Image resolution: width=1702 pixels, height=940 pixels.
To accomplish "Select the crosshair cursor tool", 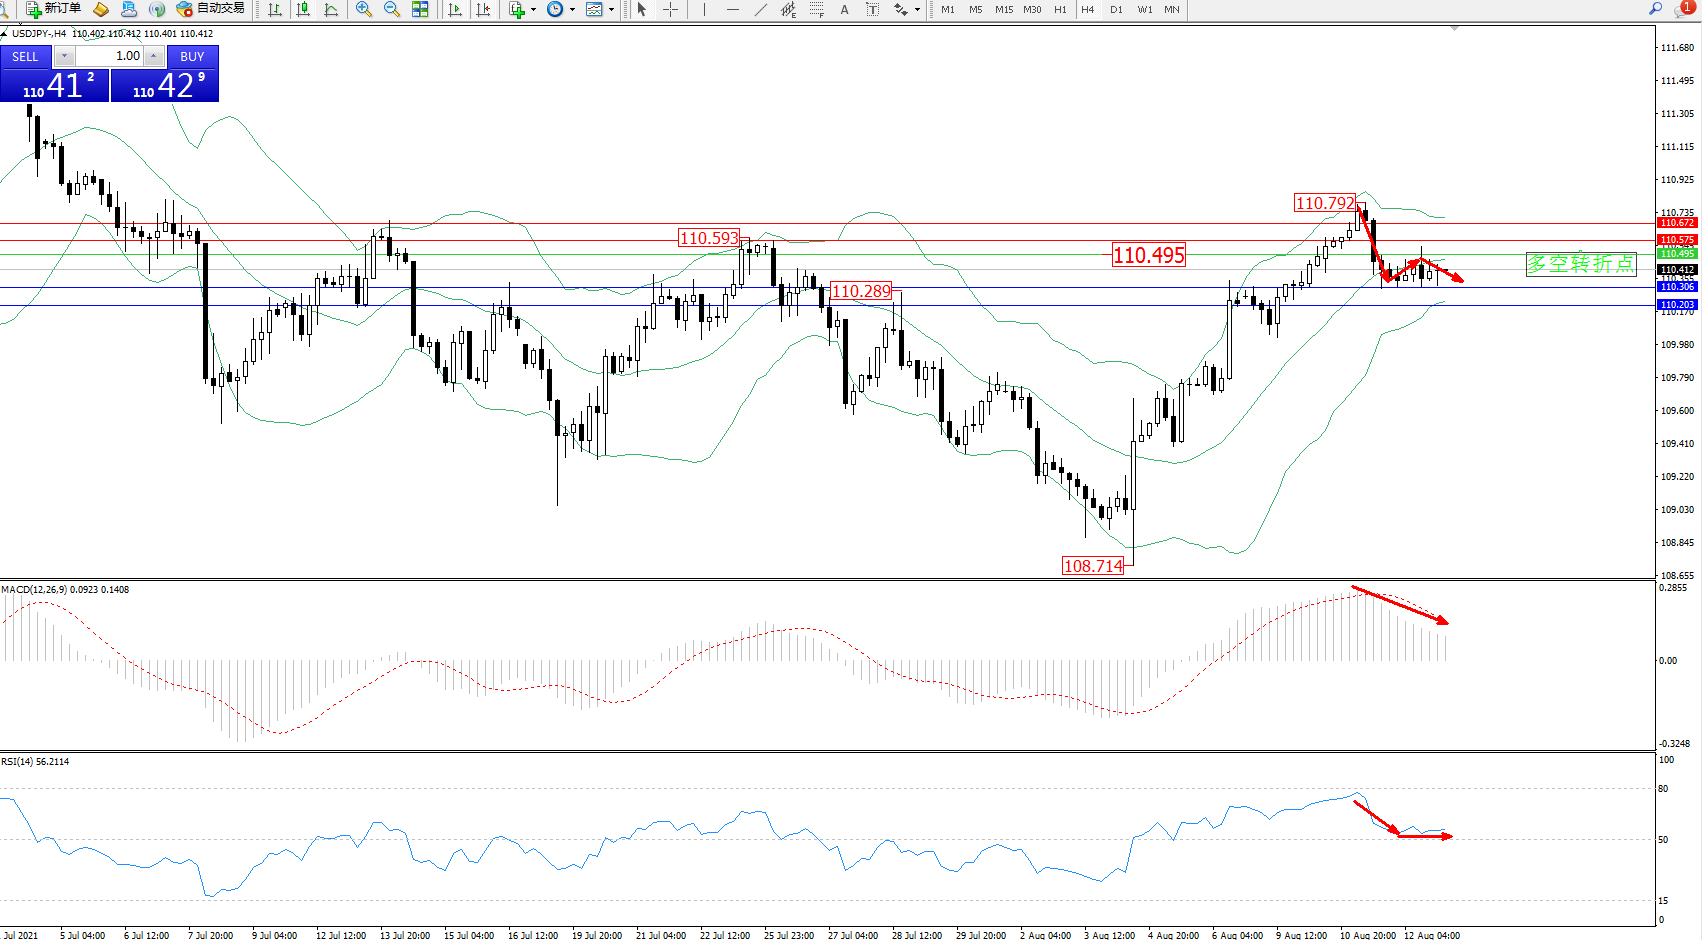I will 670,9.
